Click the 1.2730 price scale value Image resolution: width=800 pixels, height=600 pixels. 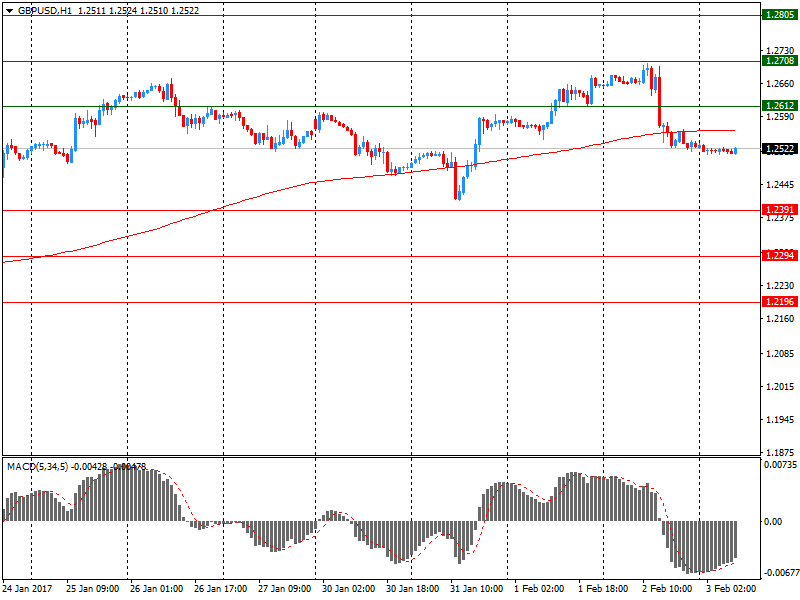[780, 51]
